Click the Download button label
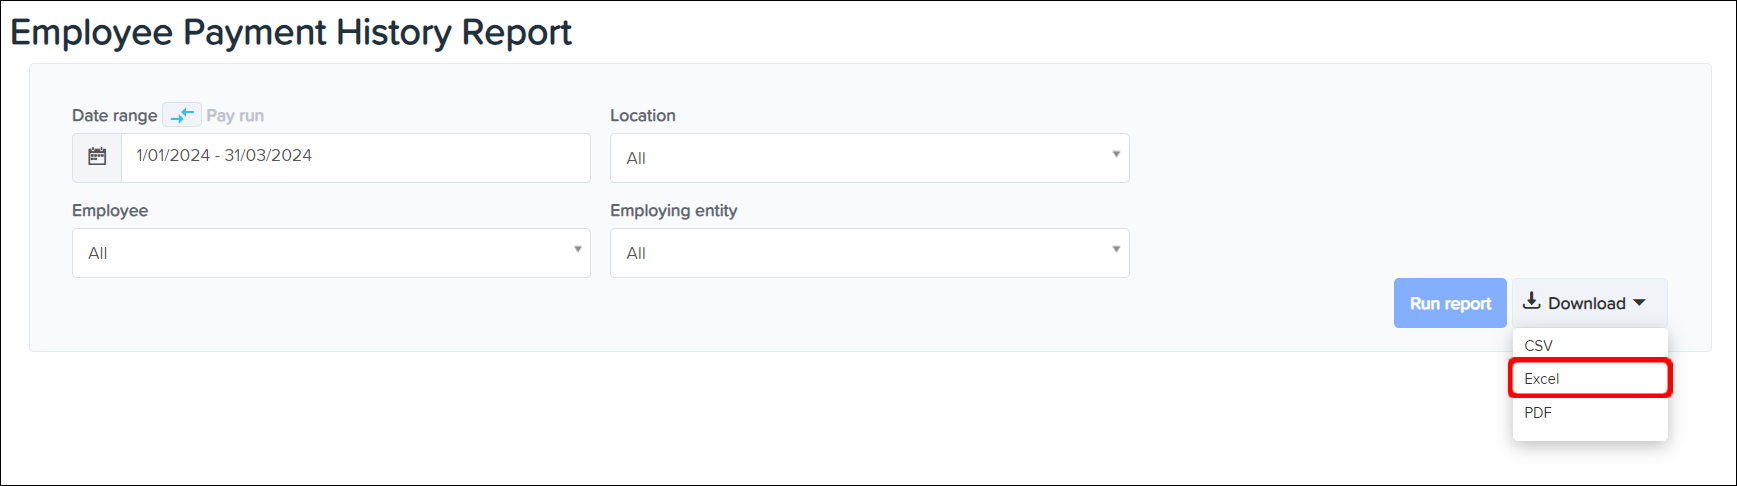 [1586, 303]
